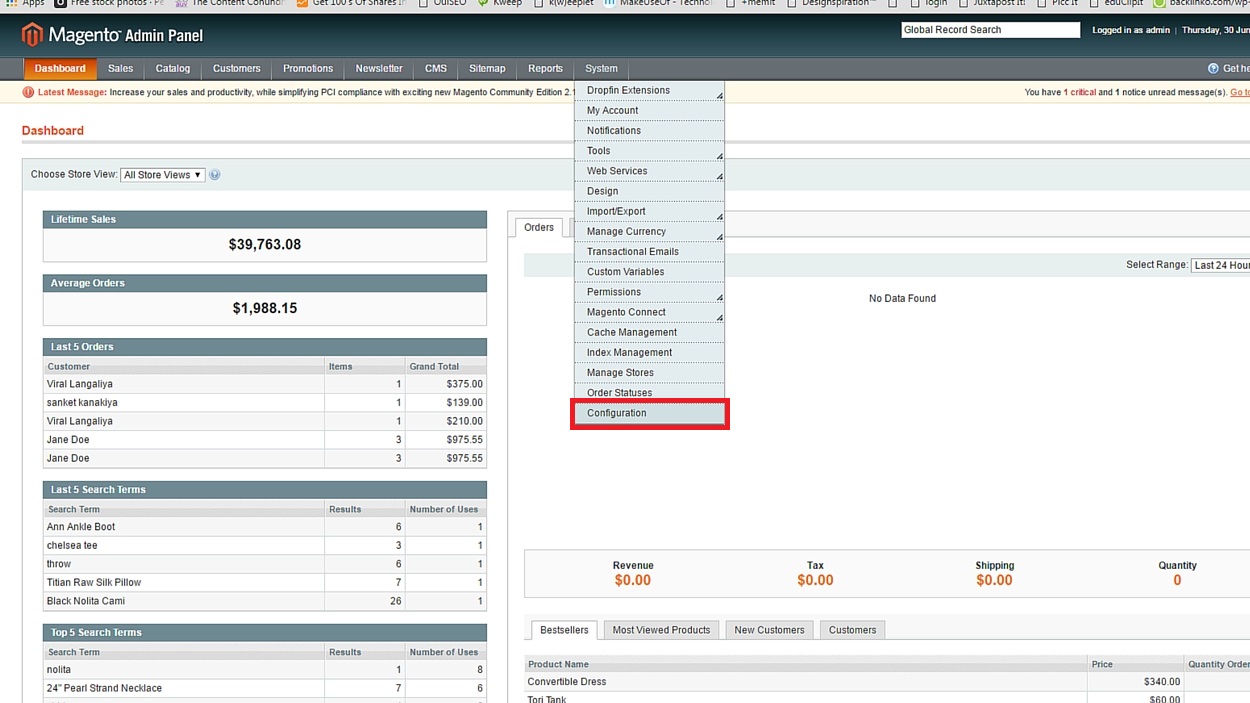Choose Configuration from the System menu
The width and height of the screenshot is (1250, 703).
[649, 413]
